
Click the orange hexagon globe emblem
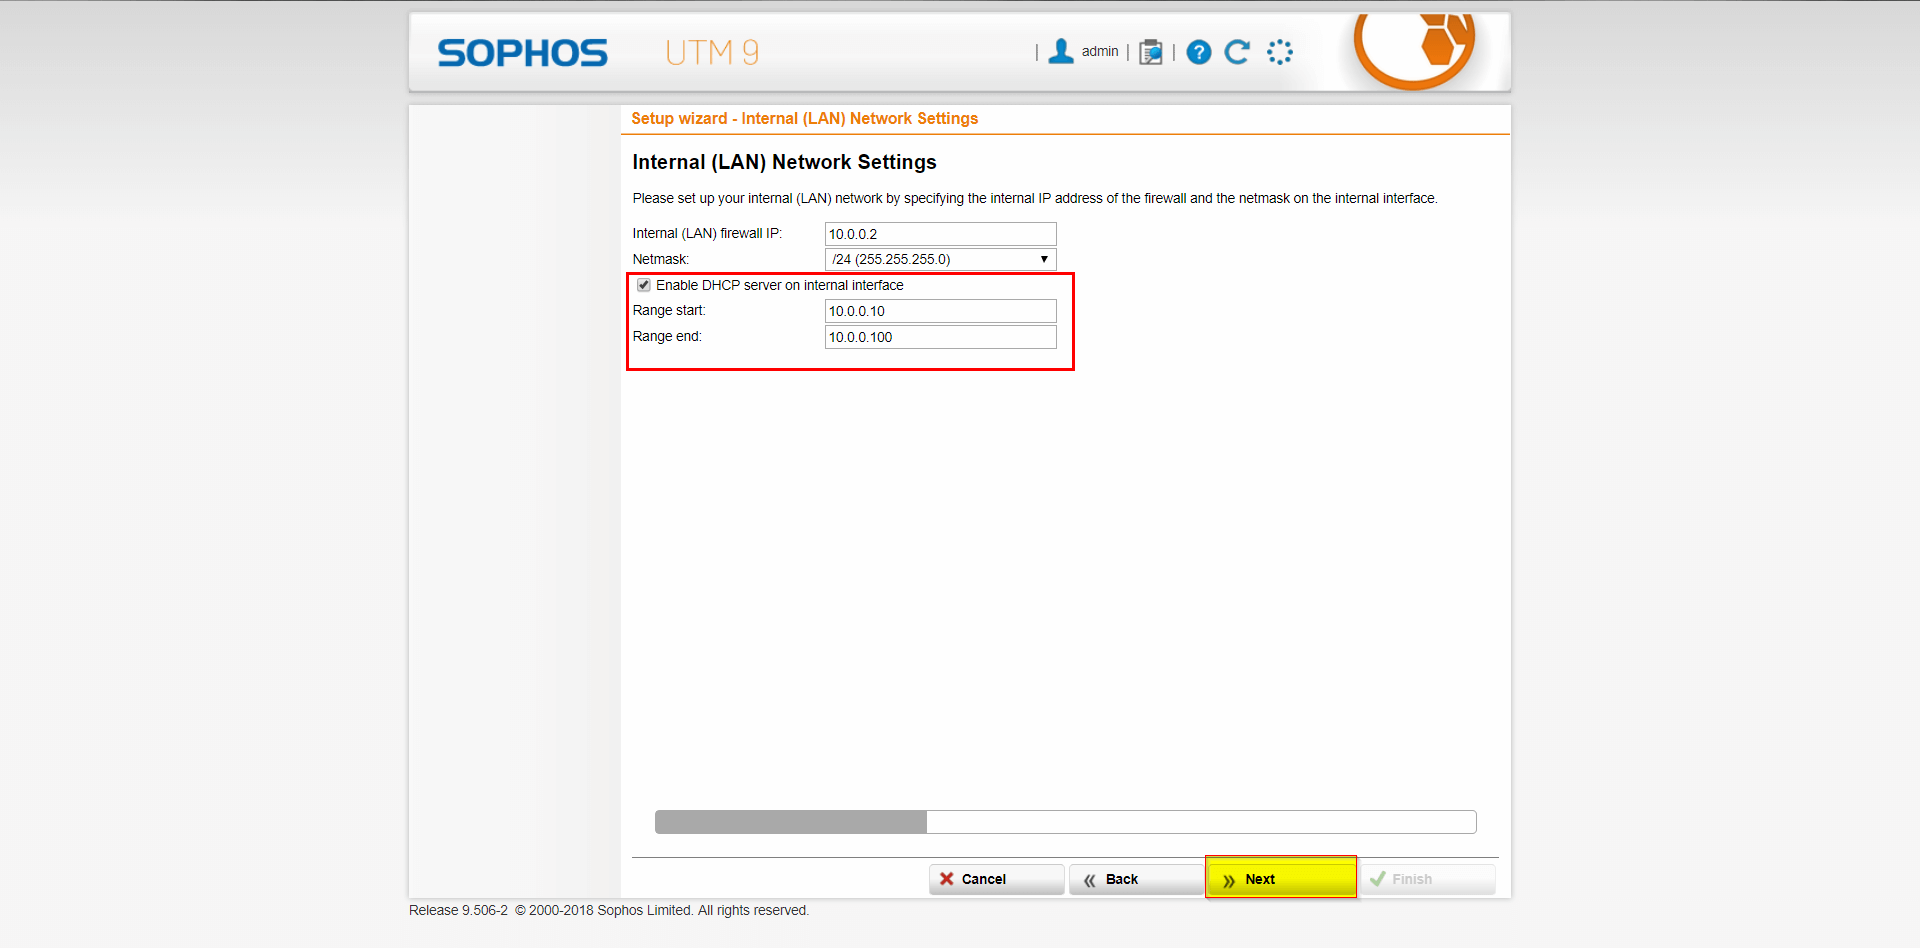[x=1414, y=50]
